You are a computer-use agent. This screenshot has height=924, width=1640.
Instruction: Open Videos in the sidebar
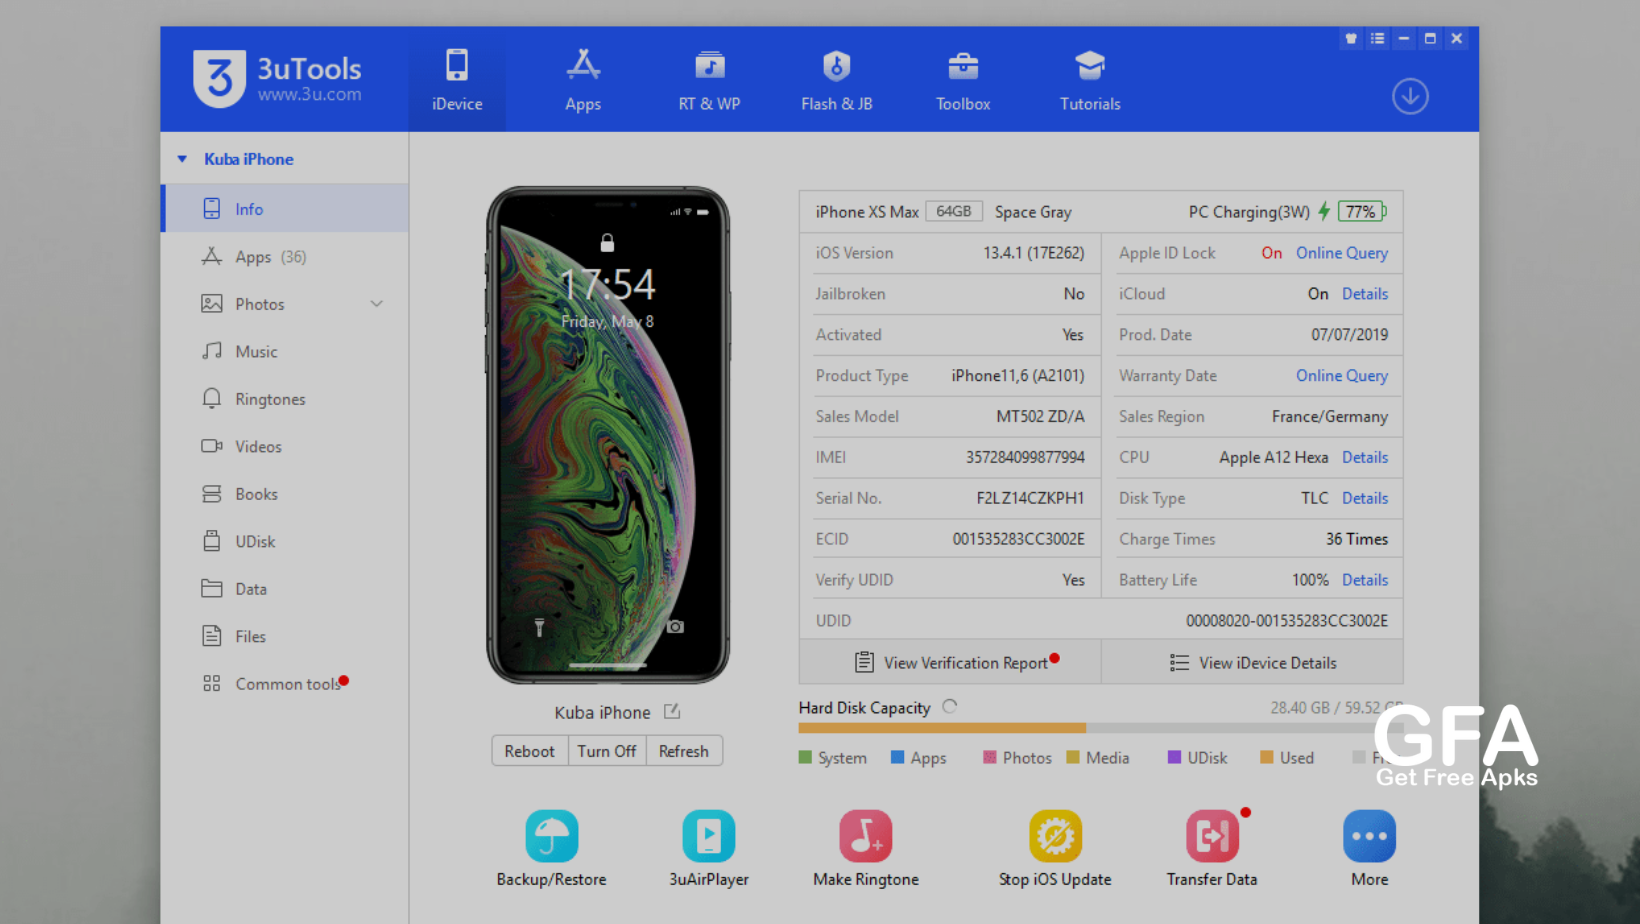[x=285, y=447]
